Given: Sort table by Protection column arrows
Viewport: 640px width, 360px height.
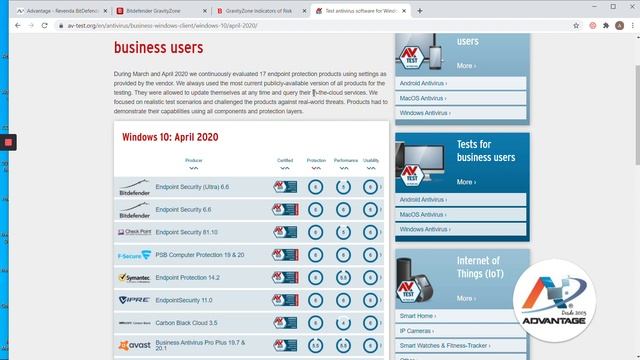Looking at the screenshot, I should pos(316,168).
